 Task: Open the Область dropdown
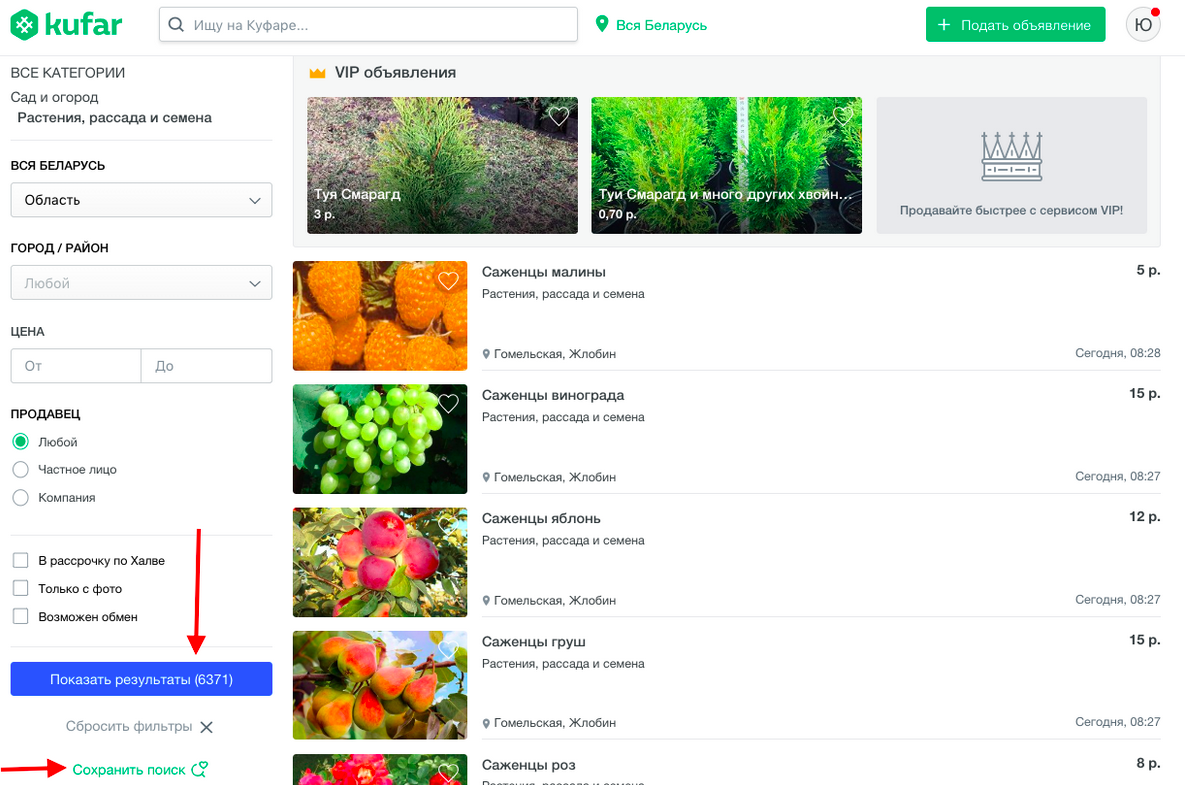coord(141,200)
